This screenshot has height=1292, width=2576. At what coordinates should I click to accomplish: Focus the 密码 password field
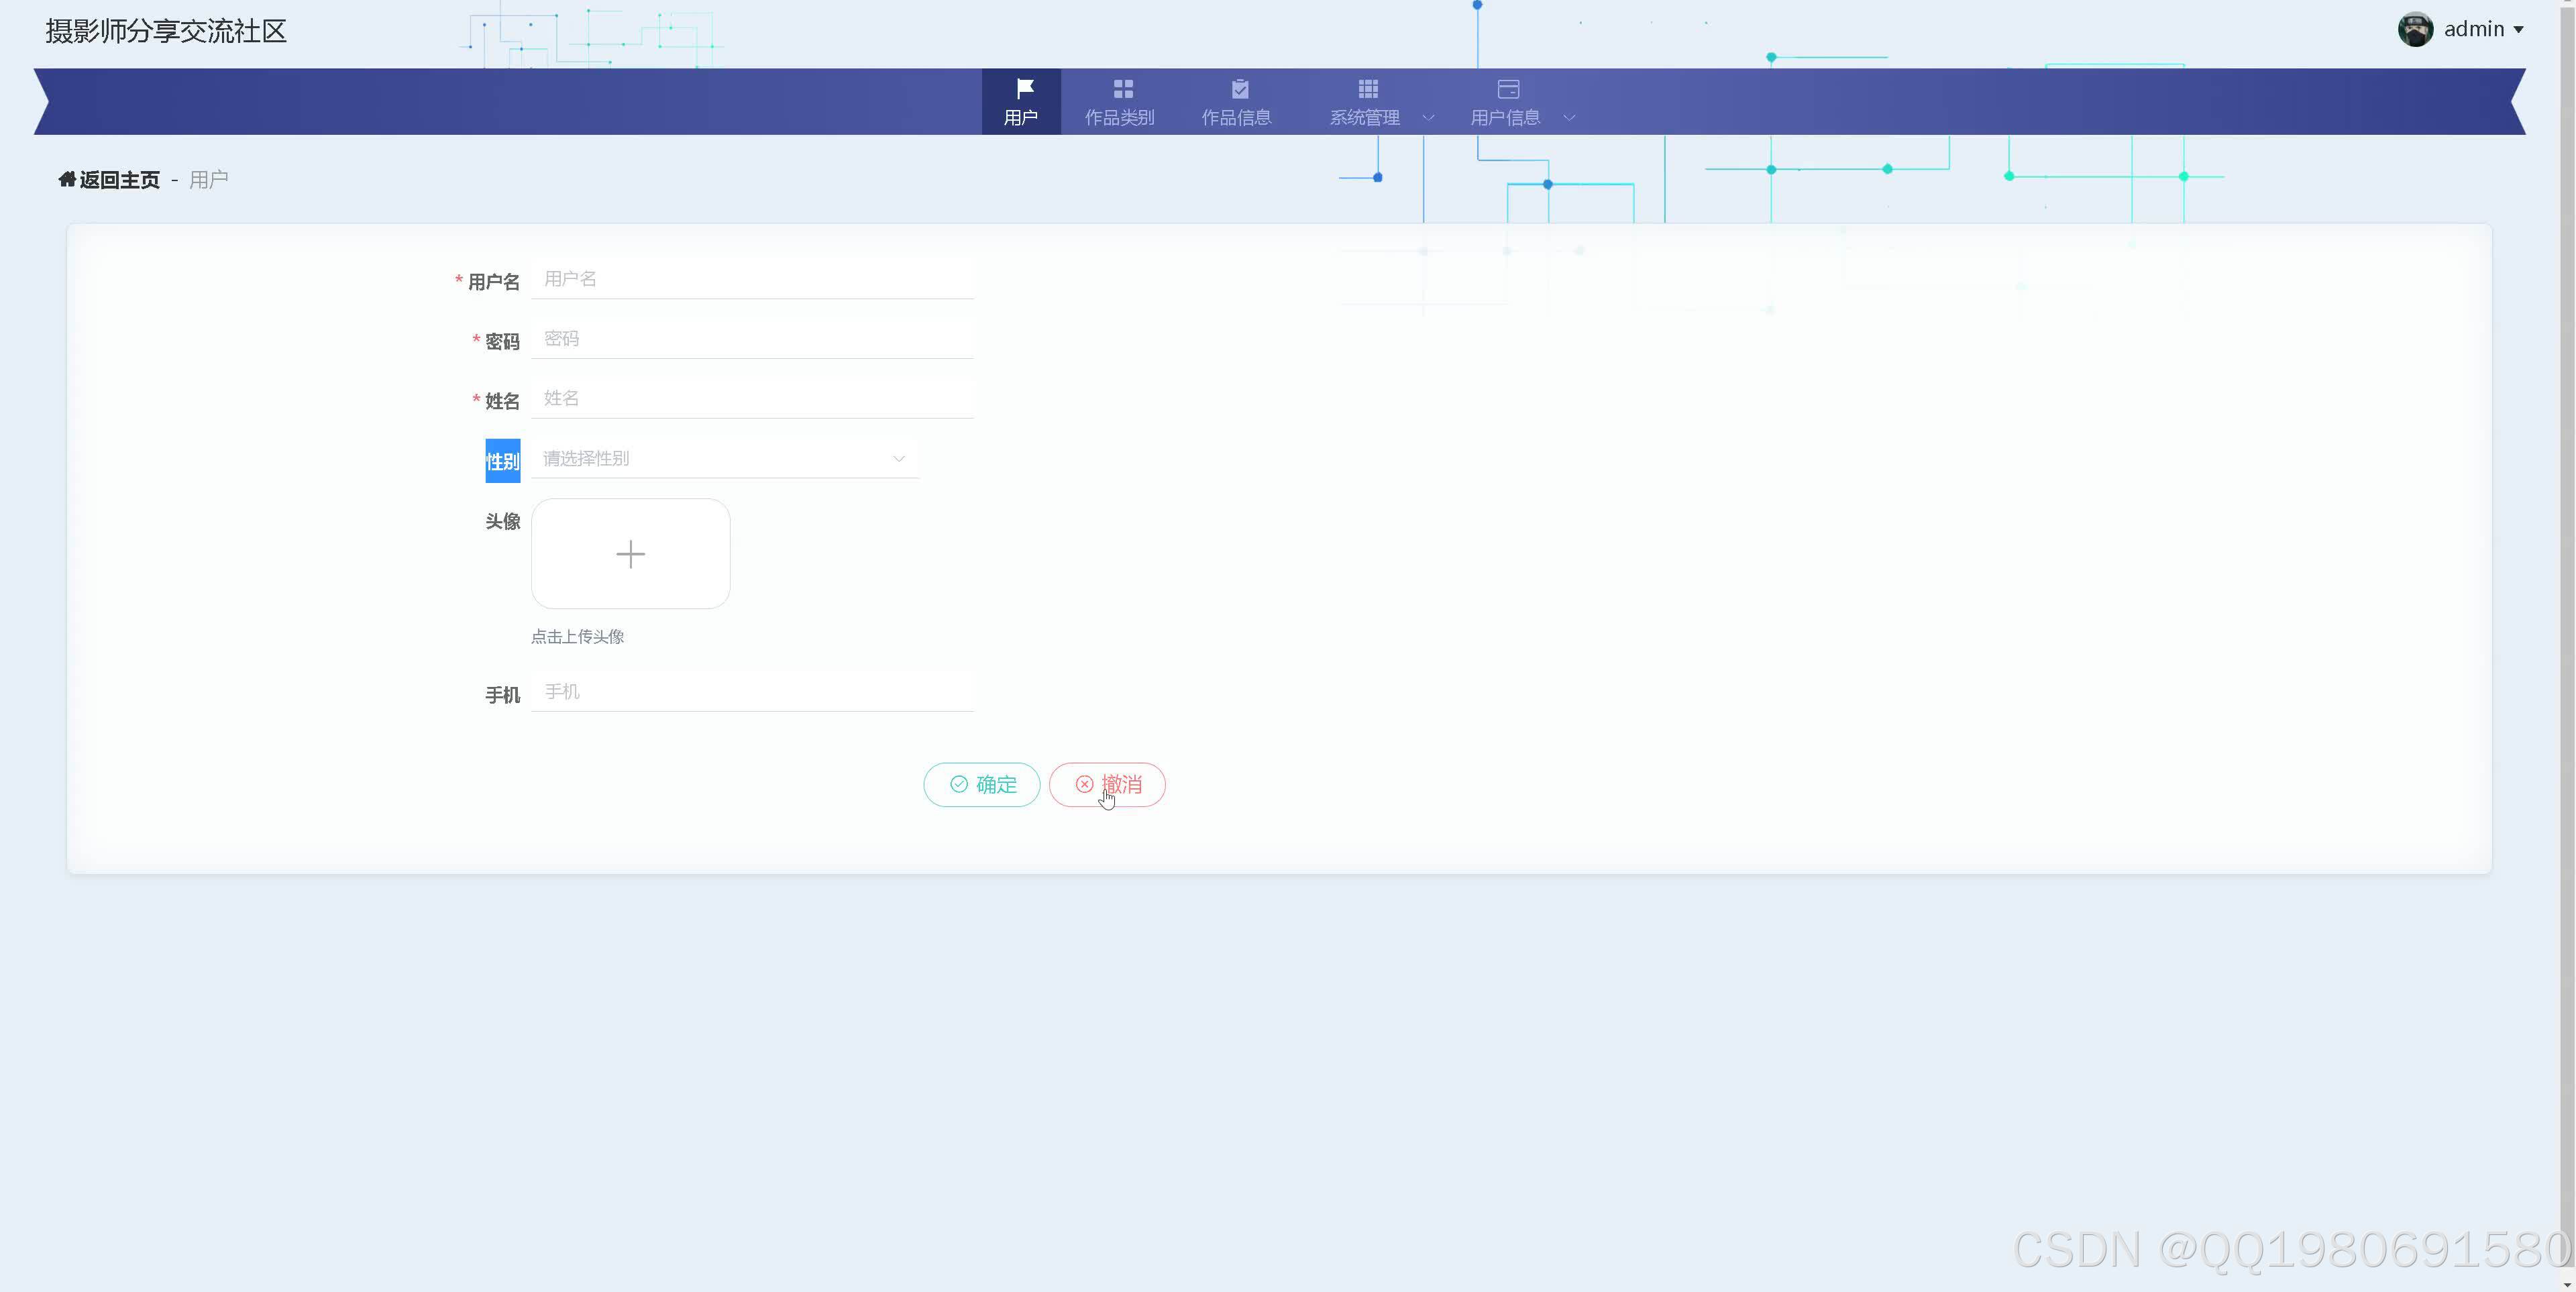click(x=752, y=339)
